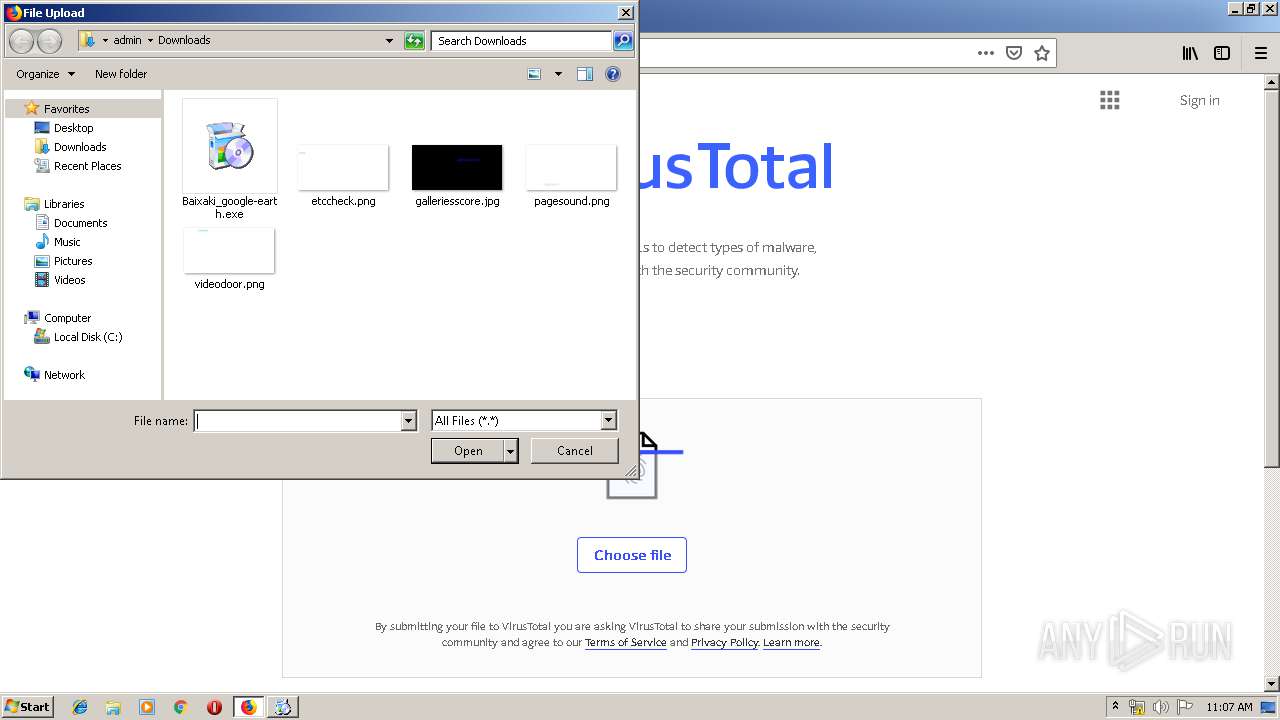The width and height of the screenshot is (1280, 720).
Task: Toggle Firefox sidebar icon
Action: 1222,53
